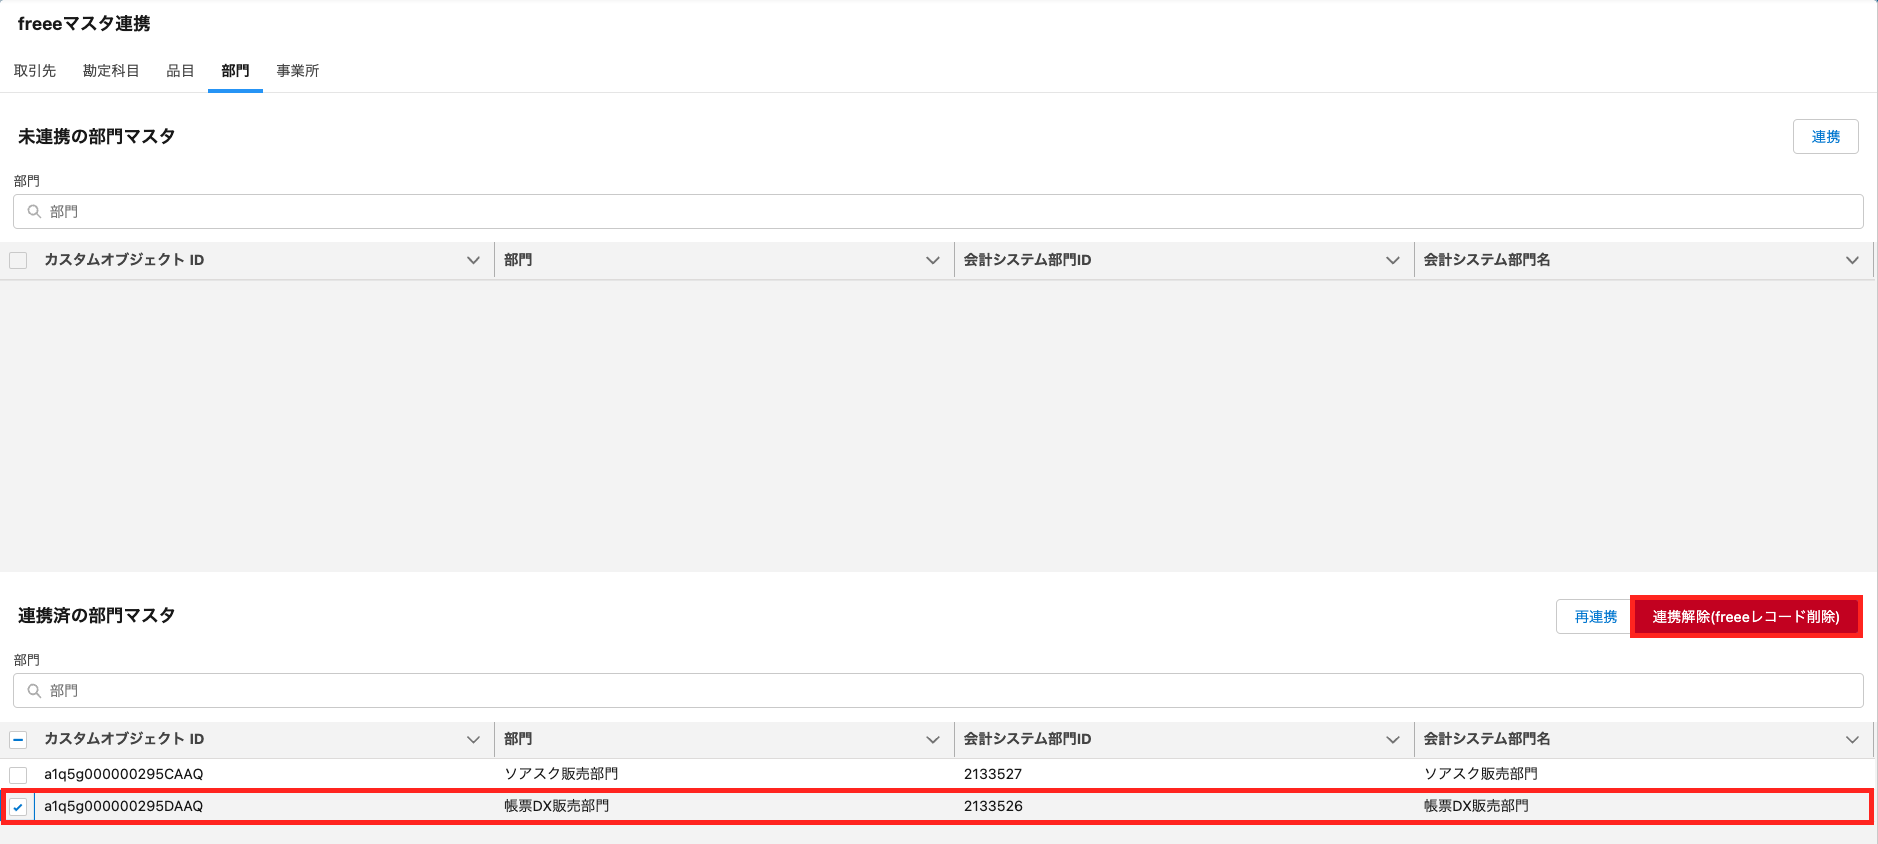Screen dimensions: 1878x844
Task: Click search icon in linked 部門 search field
Action: coord(34,691)
